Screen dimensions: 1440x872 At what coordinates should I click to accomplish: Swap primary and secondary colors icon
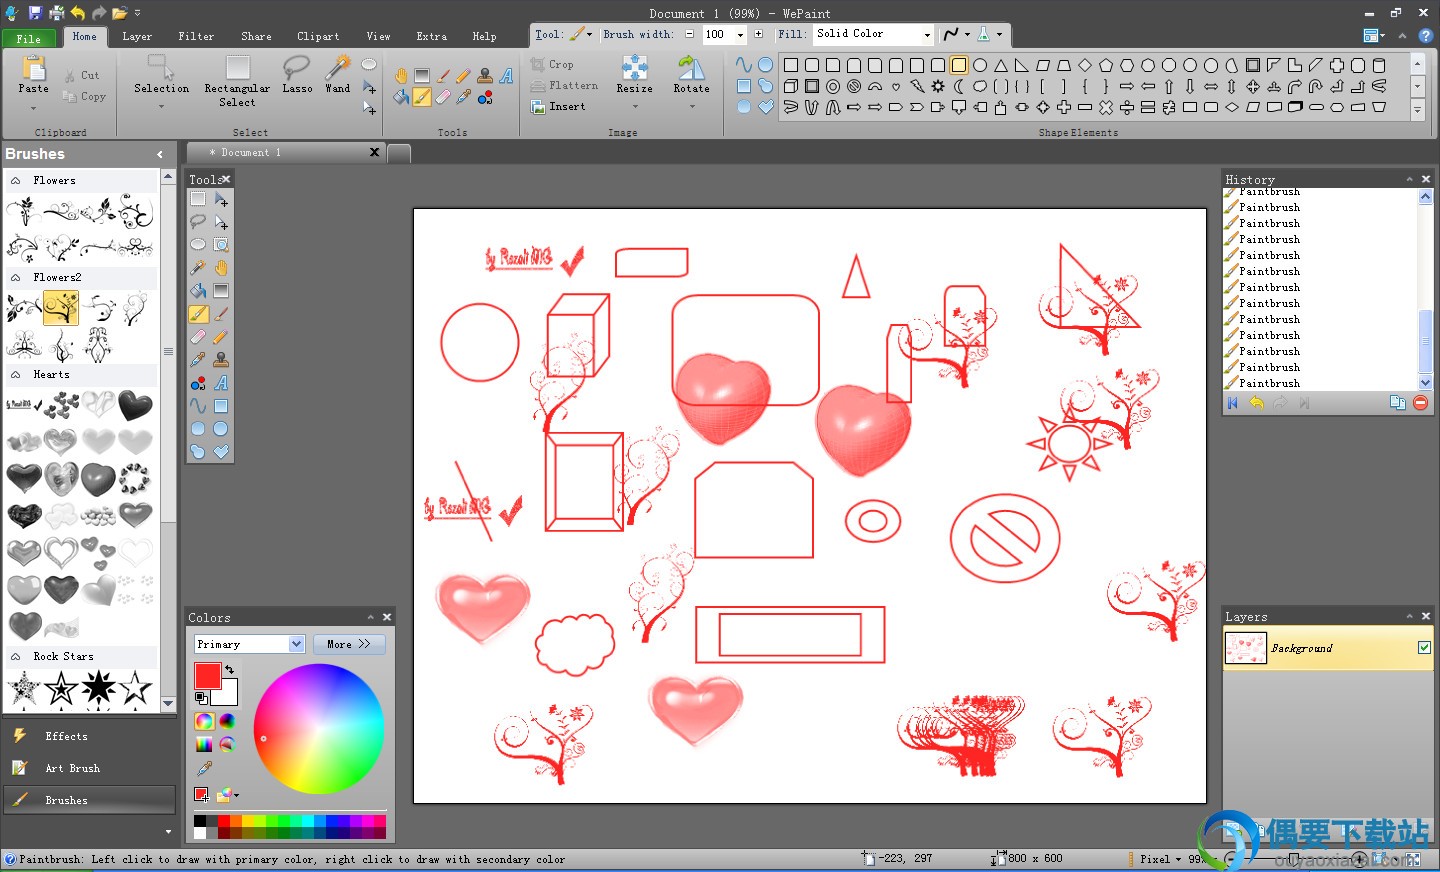click(230, 669)
